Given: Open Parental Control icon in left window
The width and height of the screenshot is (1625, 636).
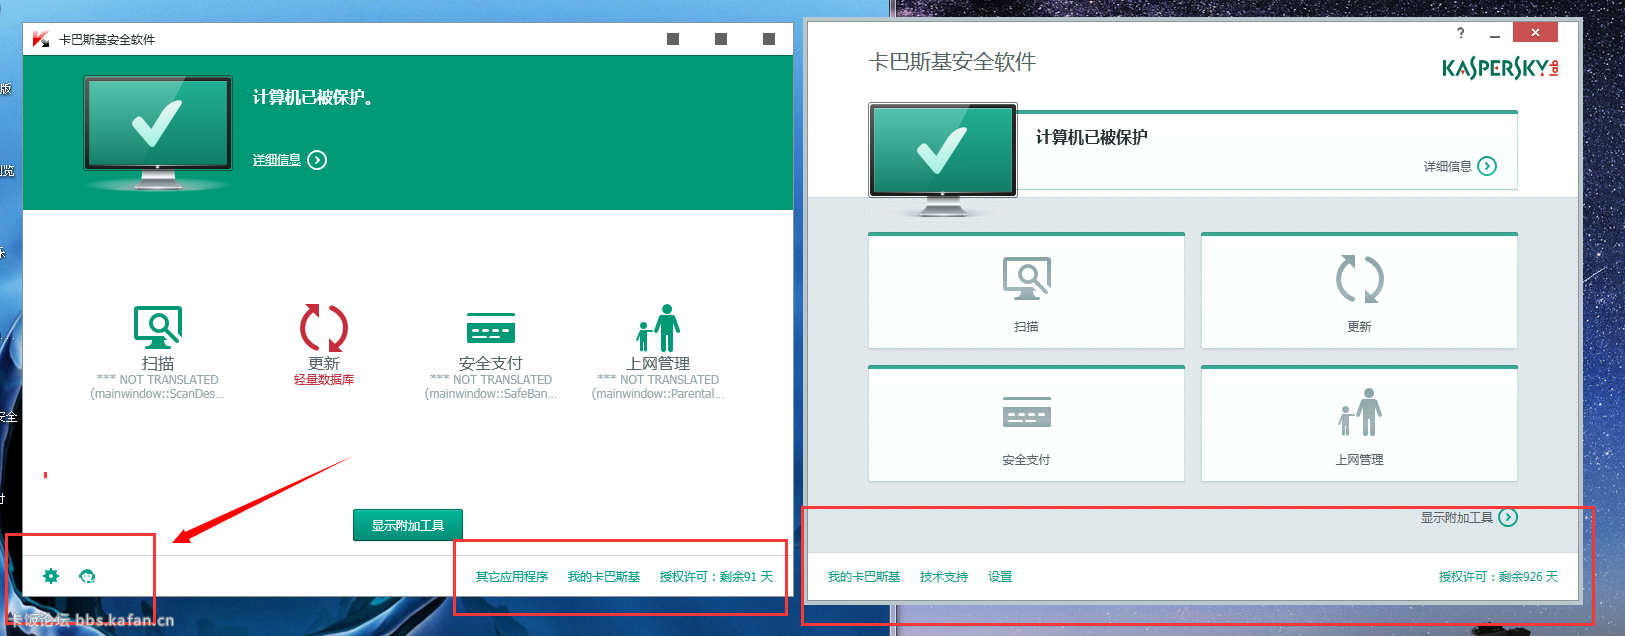Looking at the screenshot, I should click(x=658, y=328).
